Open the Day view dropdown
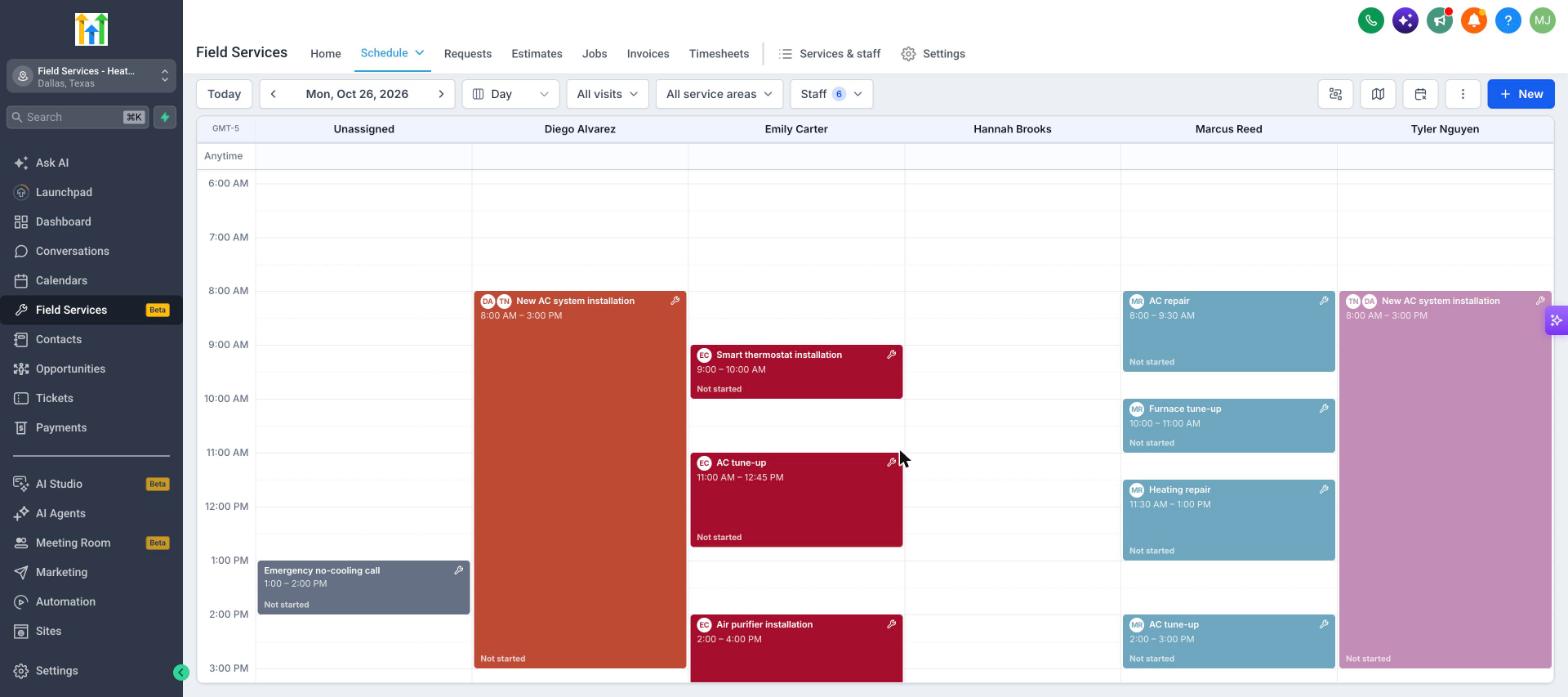1568x697 pixels. [510, 94]
